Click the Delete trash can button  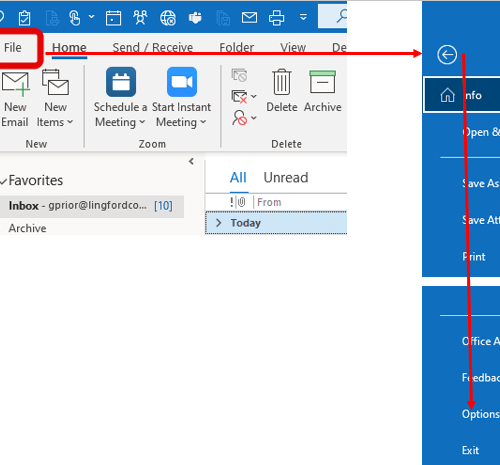tap(282, 91)
